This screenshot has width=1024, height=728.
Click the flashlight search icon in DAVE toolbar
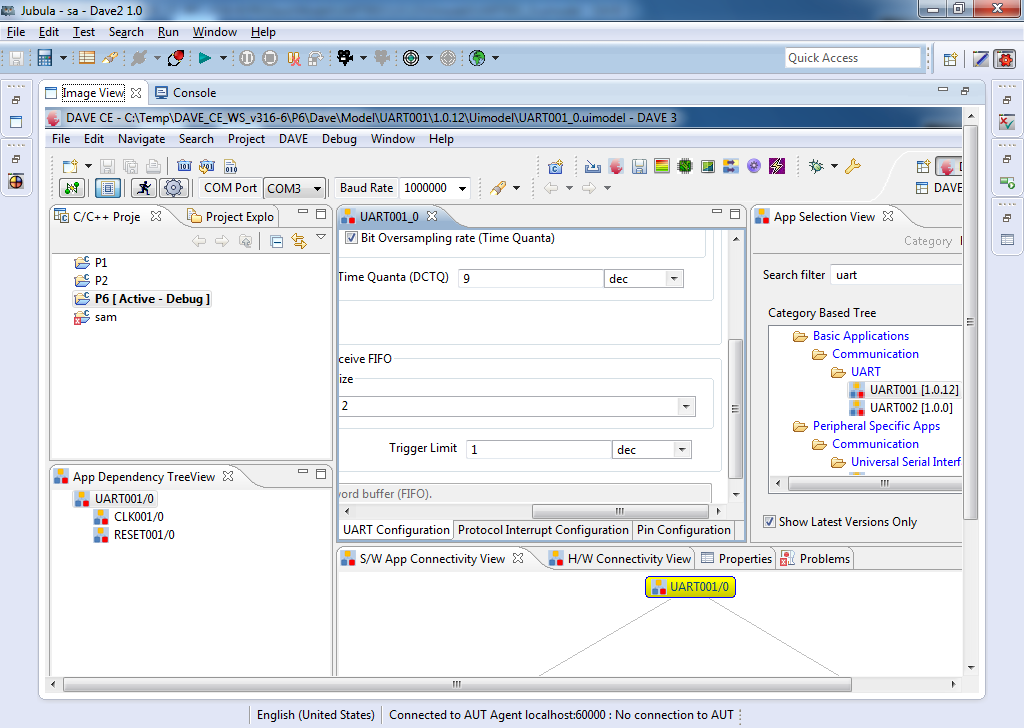pyautogui.click(x=498, y=188)
